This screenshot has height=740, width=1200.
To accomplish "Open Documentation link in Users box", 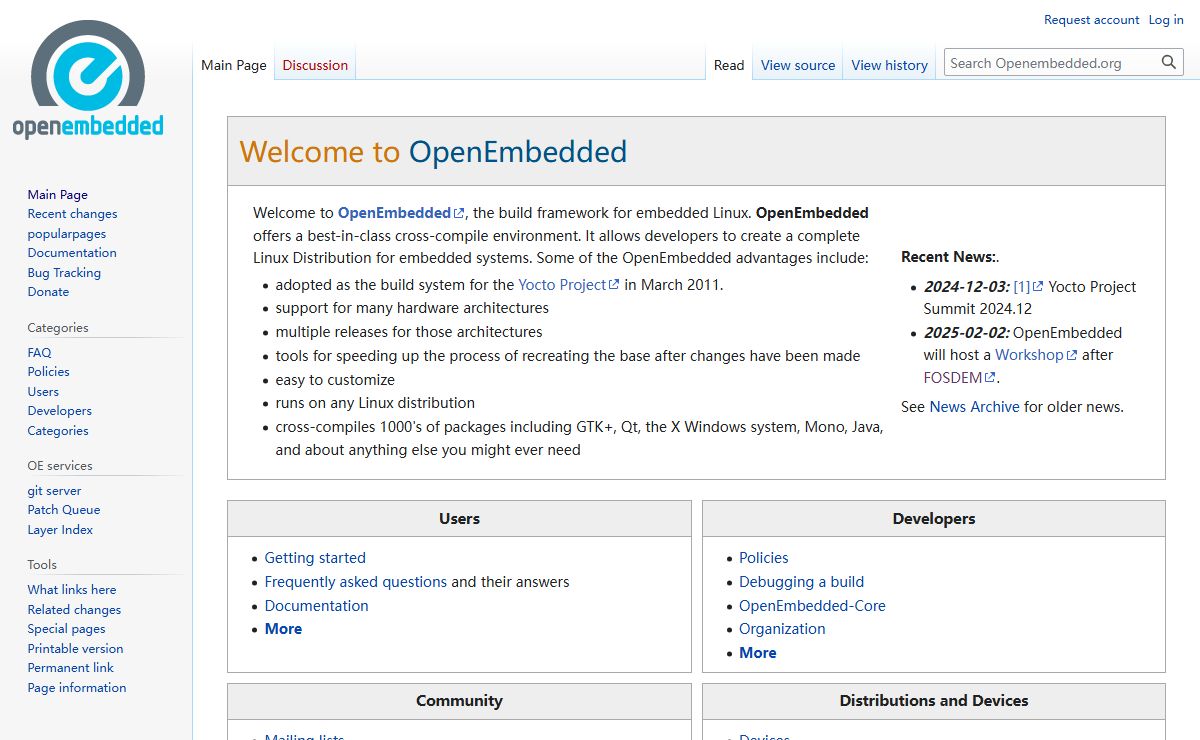I will tap(316, 606).
